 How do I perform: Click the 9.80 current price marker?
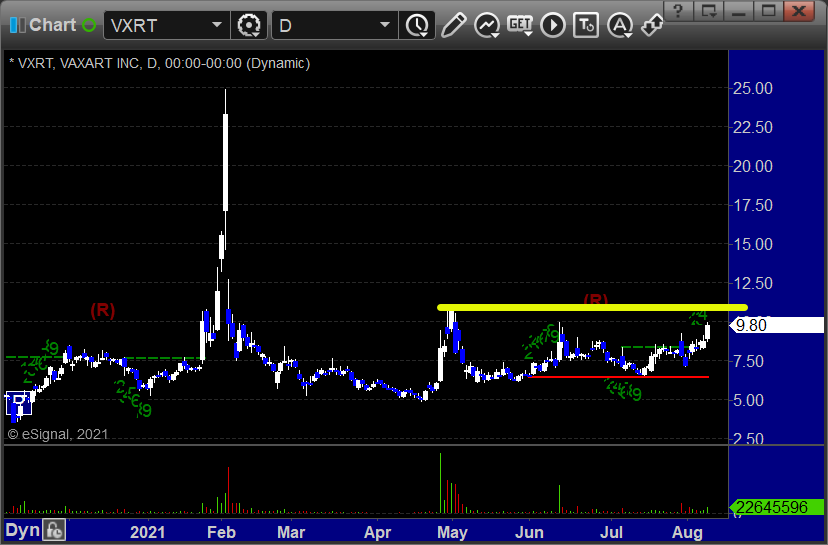[x=776, y=325]
